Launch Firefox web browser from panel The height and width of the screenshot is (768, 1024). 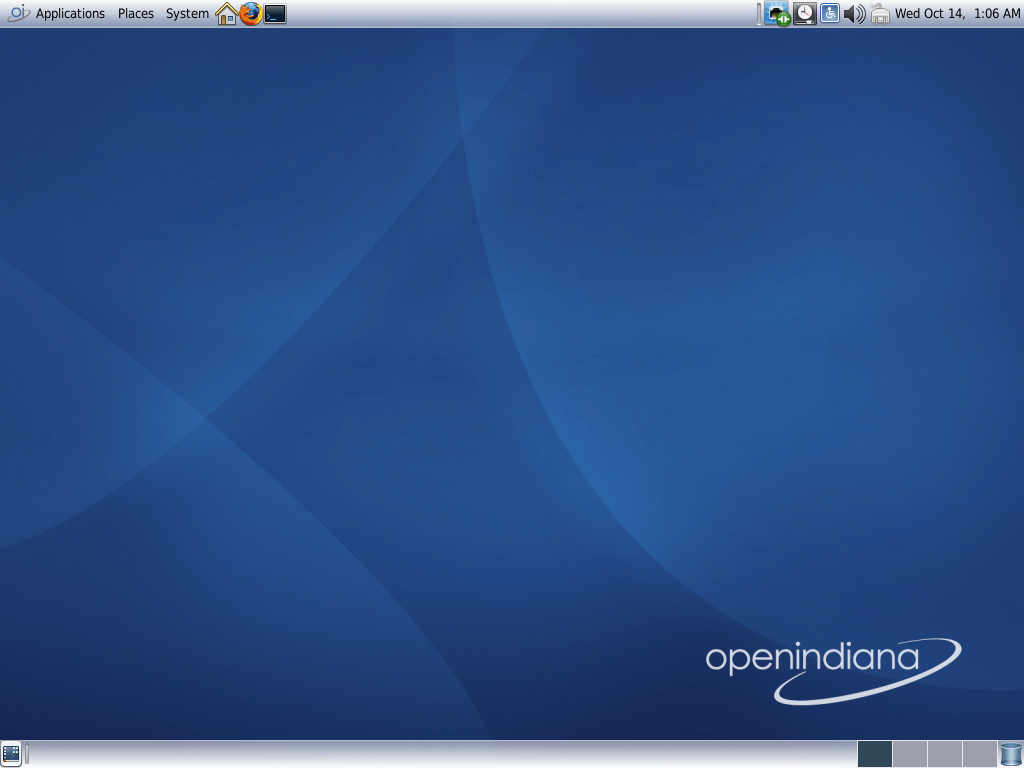[x=251, y=14]
